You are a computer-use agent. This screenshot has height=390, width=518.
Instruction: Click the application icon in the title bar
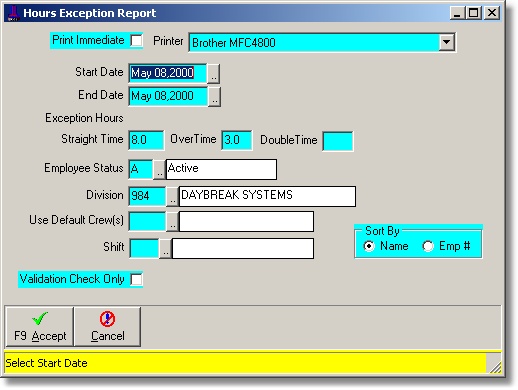pos(13,13)
